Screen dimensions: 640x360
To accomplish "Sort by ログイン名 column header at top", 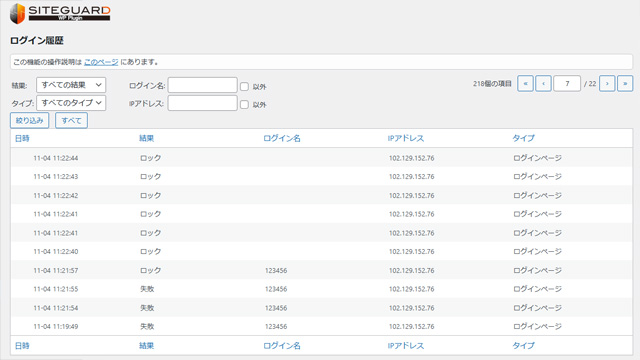I will 282,138.
